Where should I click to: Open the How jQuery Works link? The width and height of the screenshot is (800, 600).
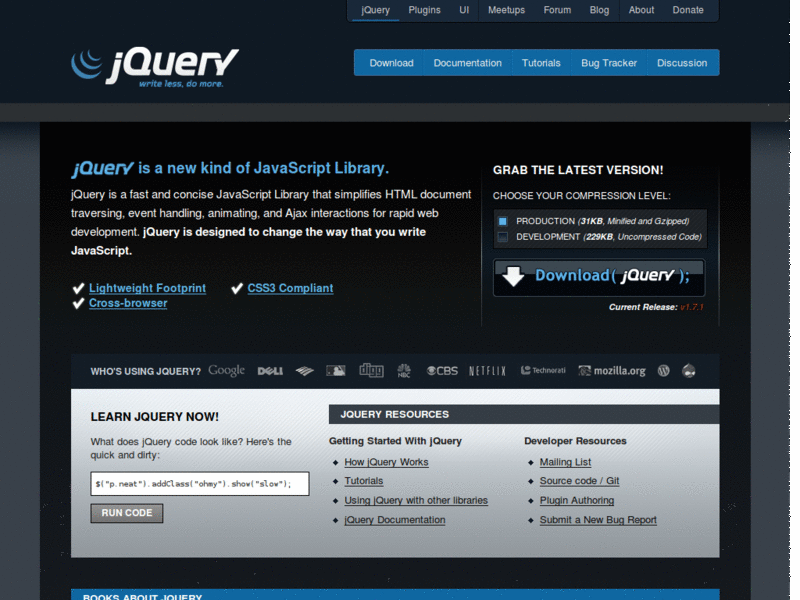coord(386,462)
